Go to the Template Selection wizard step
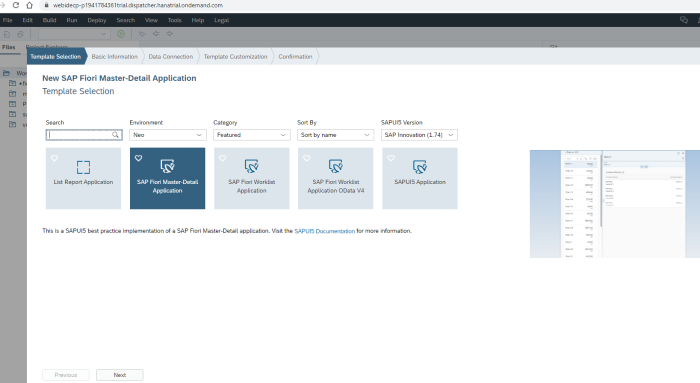This screenshot has height=383, width=700. pyautogui.click(x=56, y=57)
